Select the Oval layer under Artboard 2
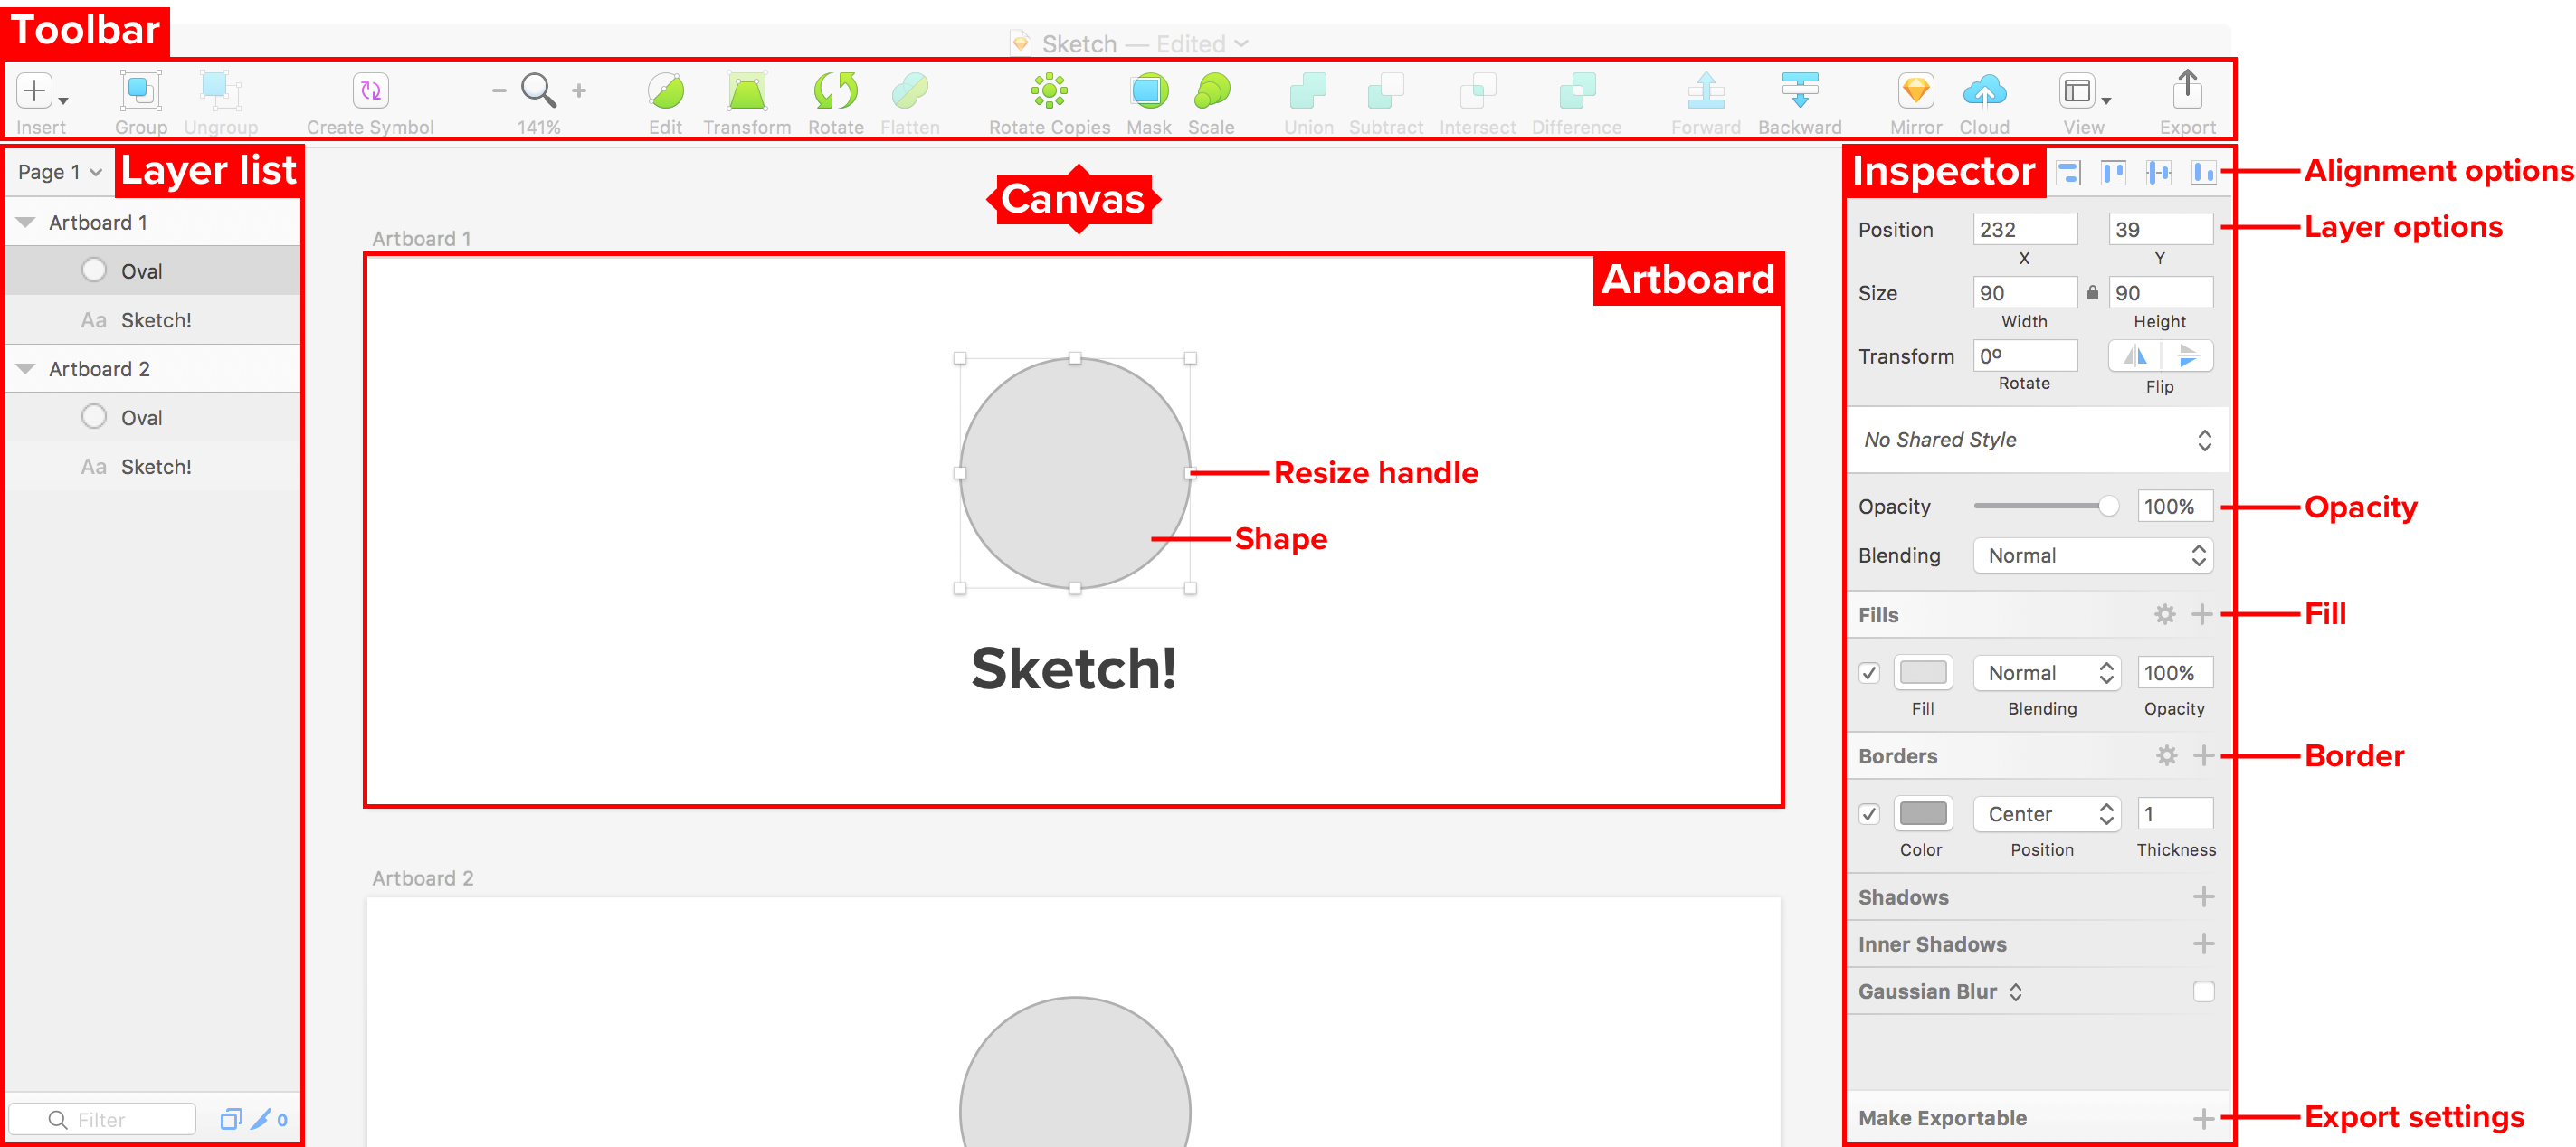 tap(141, 418)
